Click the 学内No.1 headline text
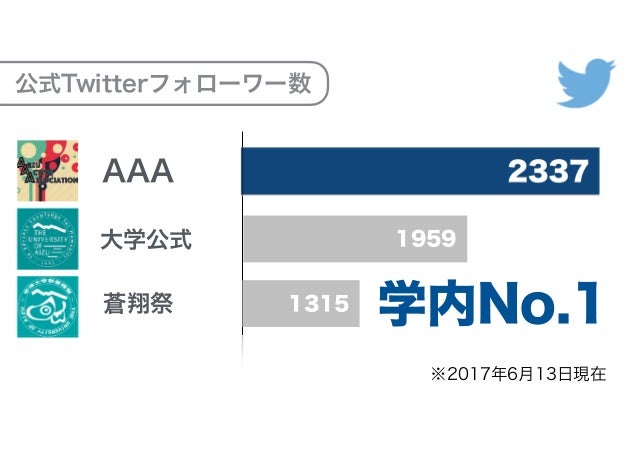Image resolution: width=638 pixels, height=451 pixels. (x=489, y=303)
